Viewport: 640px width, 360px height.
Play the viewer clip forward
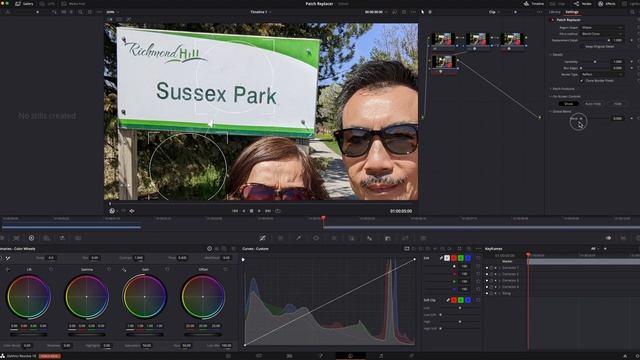coord(259,211)
